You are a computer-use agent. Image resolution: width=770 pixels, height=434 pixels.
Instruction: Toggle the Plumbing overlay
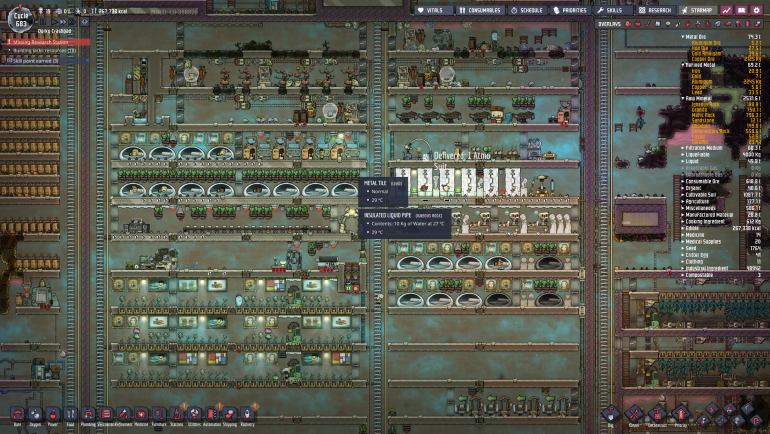[x=678, y=24]
